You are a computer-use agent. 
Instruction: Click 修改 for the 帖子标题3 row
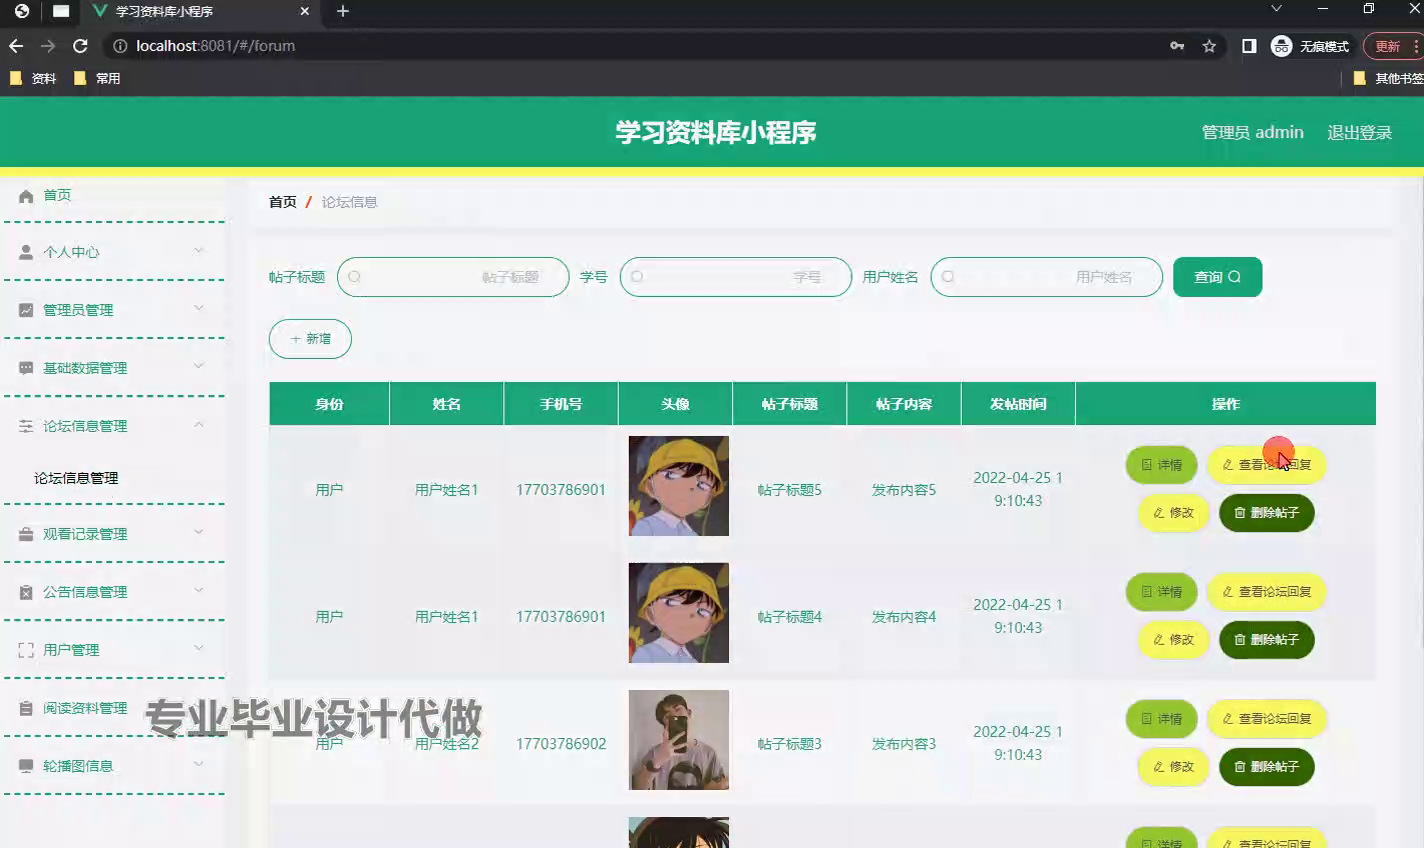pos(1174,767)
